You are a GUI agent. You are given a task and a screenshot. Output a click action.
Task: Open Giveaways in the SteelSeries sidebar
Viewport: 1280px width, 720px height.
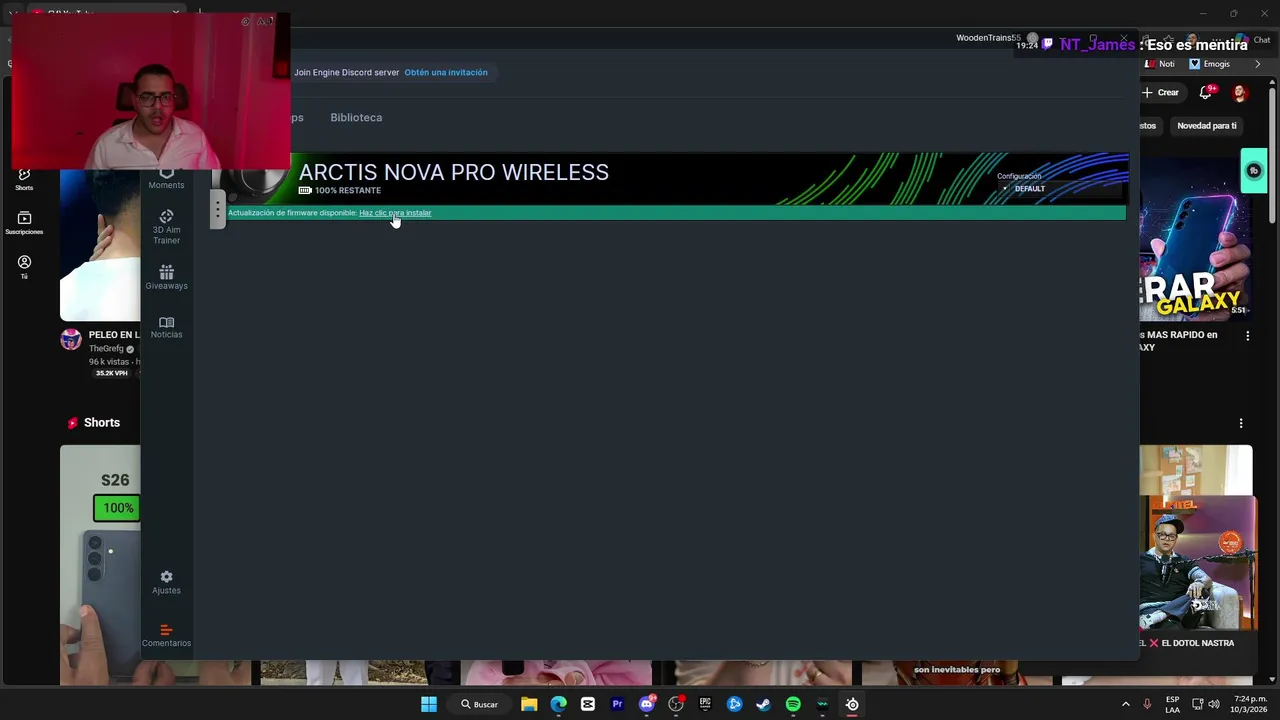(x=166, y=277)
